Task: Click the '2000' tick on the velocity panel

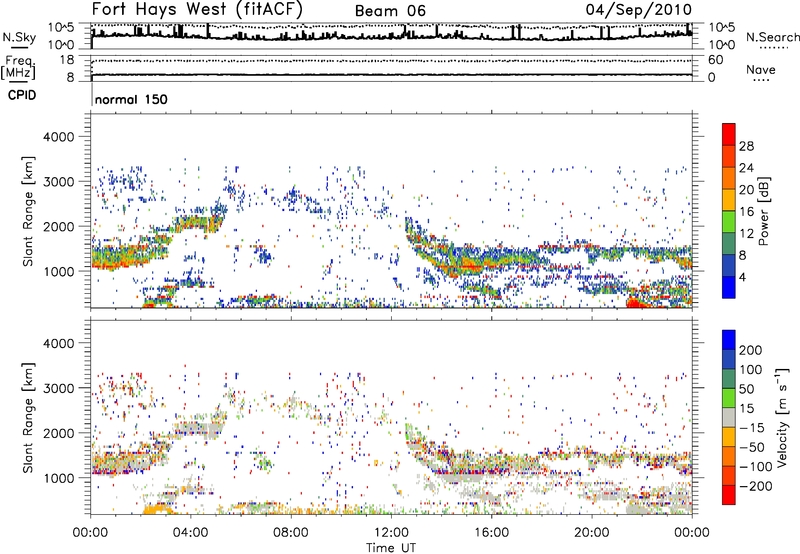Action: pyautogui.click(x=59, y=433)
